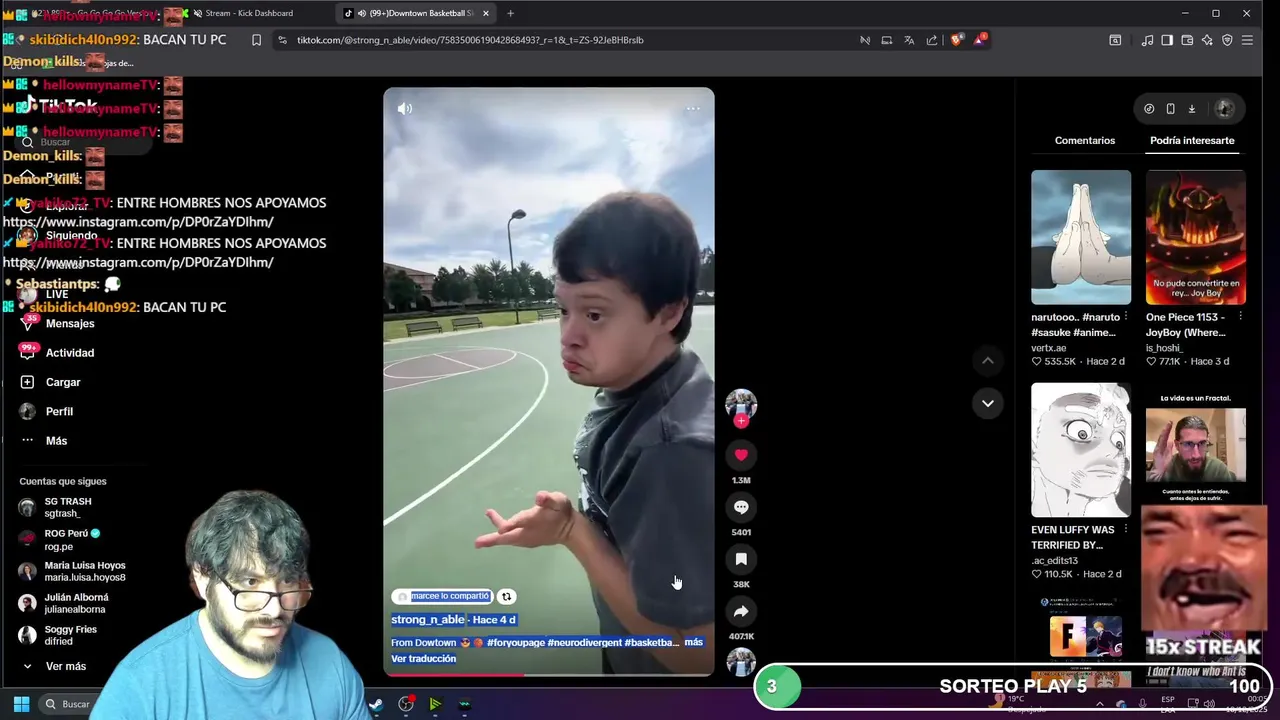Close the Downtown Basketball browser tab
The height and width of the screenshot is (720, 1280).
pyautogui.click(x=486, y=13)
